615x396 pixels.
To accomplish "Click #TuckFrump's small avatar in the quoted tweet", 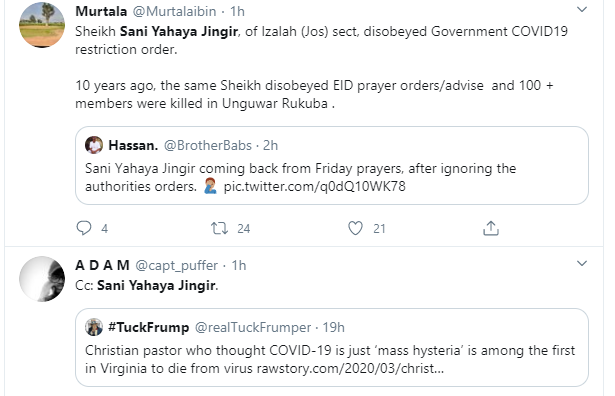I will [x=94, y=327].
